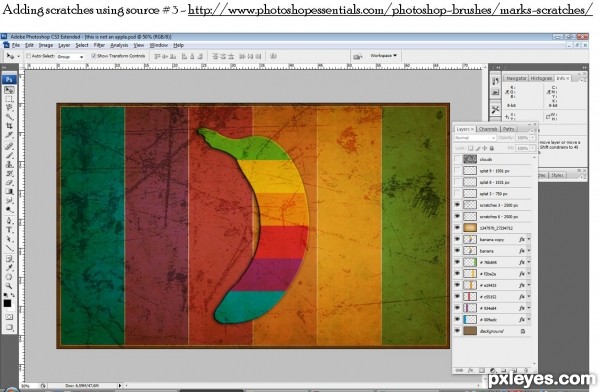Select the Horizontal Type tool
The width and height of the screenshot is (600, 392).
(x=9, y=230)
